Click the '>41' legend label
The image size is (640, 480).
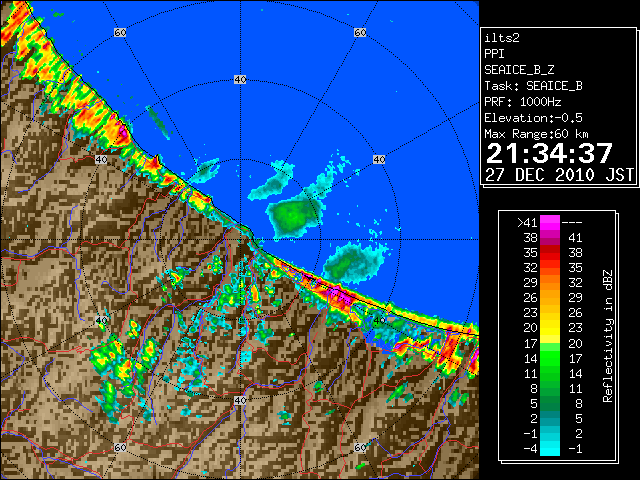[527, 223]
